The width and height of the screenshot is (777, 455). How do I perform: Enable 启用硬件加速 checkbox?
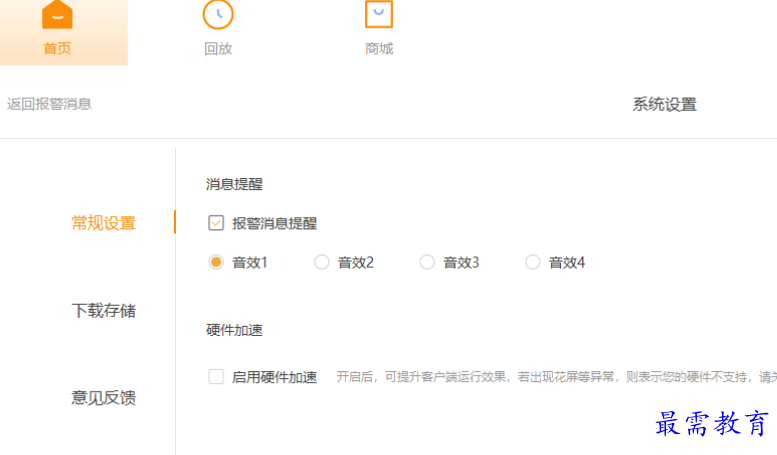(216, 377)
